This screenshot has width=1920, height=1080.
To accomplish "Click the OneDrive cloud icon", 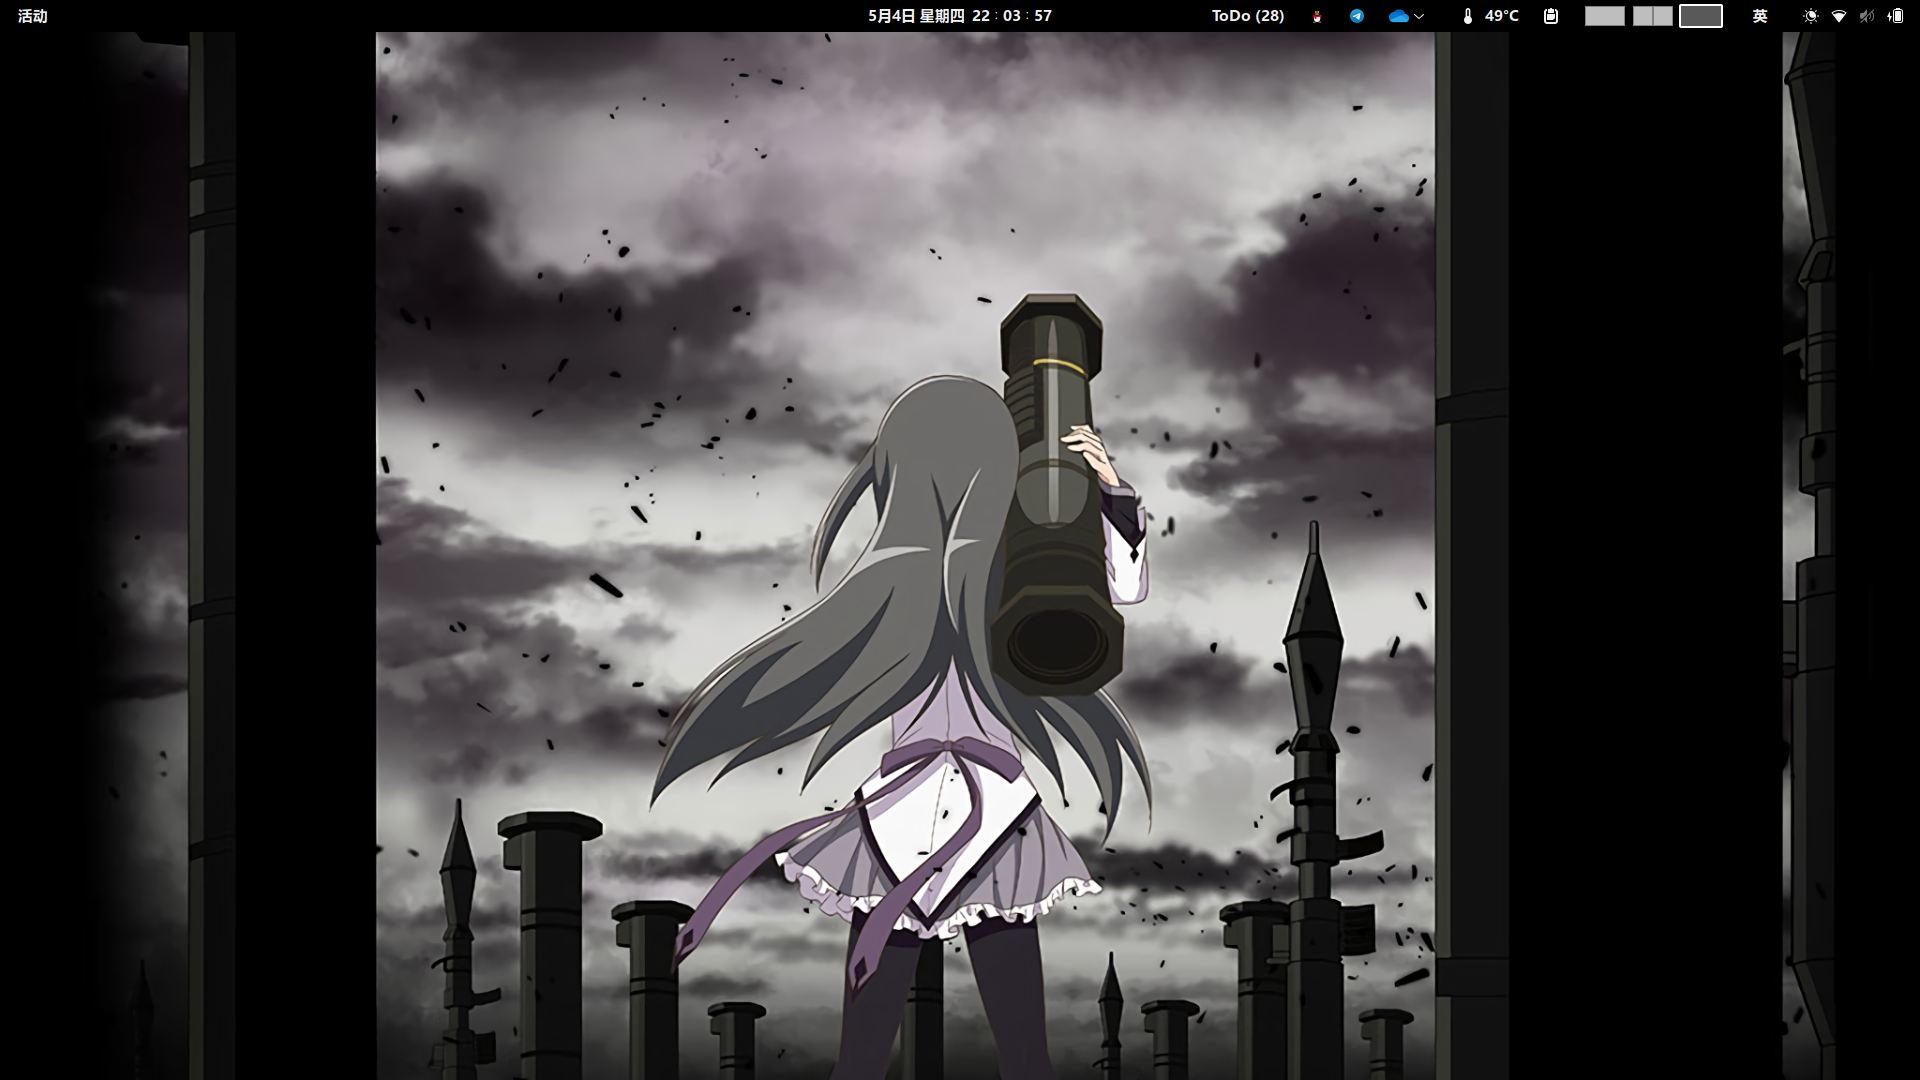I will click(x=1398, y=16).
